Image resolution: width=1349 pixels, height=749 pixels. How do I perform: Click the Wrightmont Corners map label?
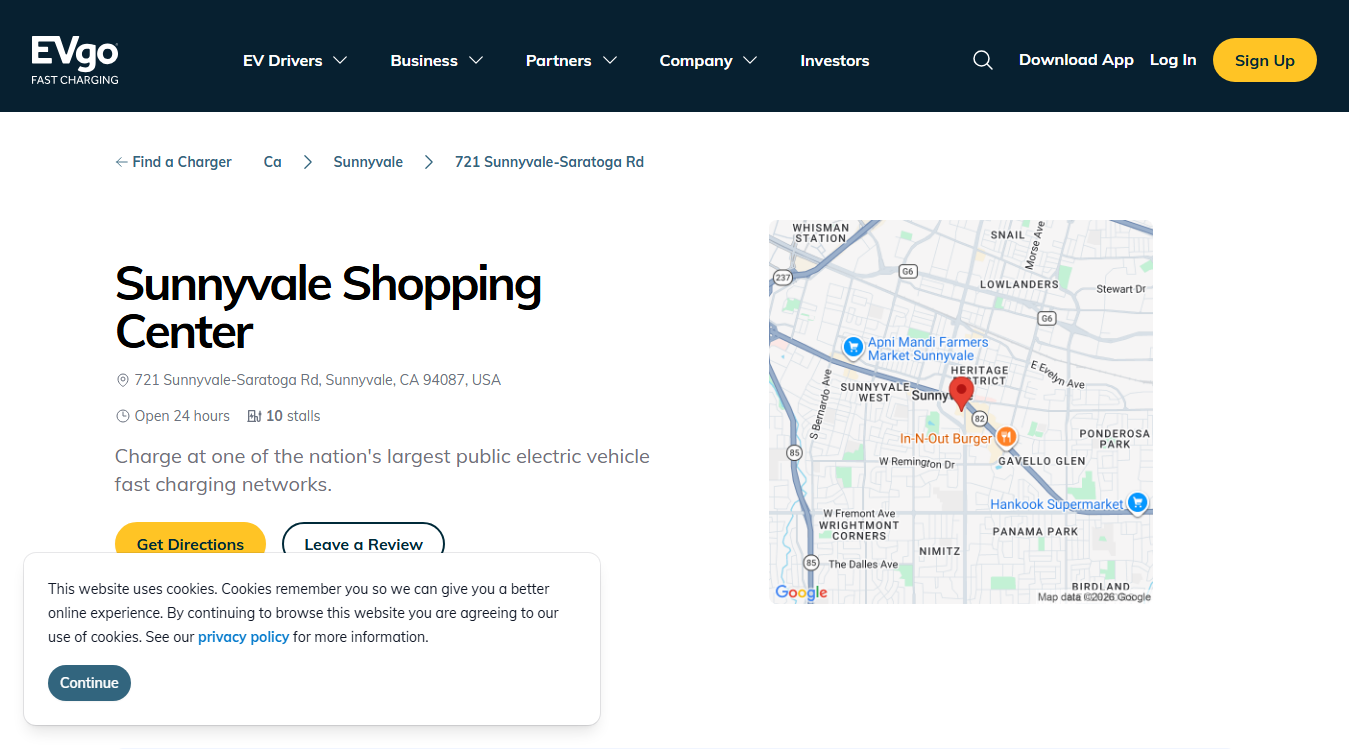click(x=859, y=530)
